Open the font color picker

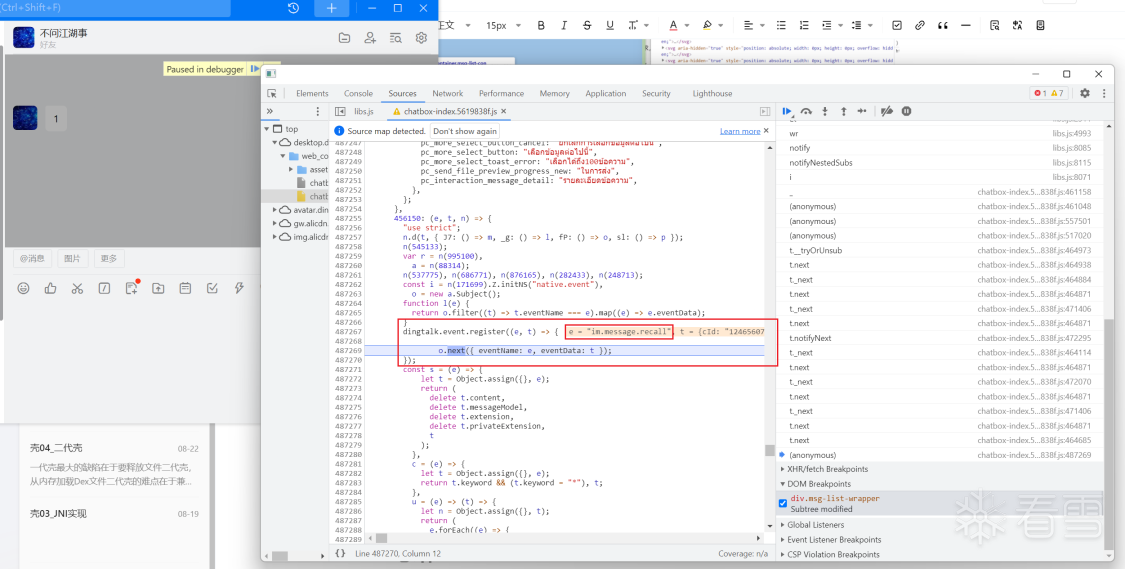click(673, 25)
